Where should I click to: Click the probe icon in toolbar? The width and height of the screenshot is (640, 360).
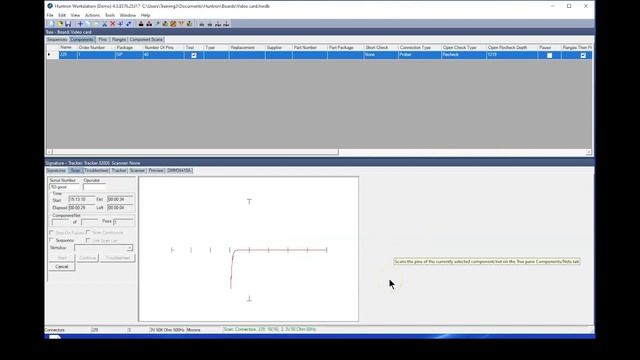coord(157,24)
